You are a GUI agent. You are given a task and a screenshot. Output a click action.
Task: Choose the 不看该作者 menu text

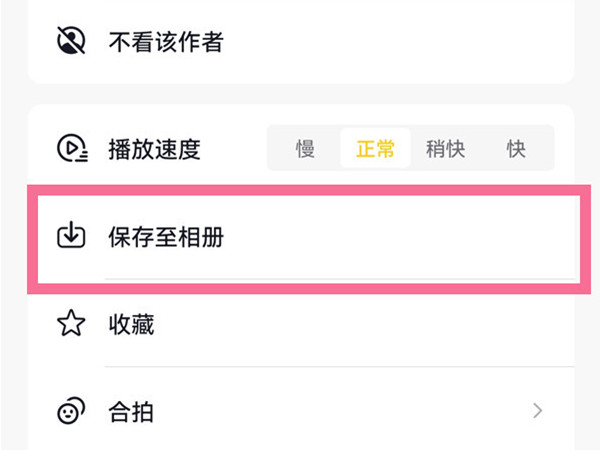pyautogui.click(x=165, y=41)
